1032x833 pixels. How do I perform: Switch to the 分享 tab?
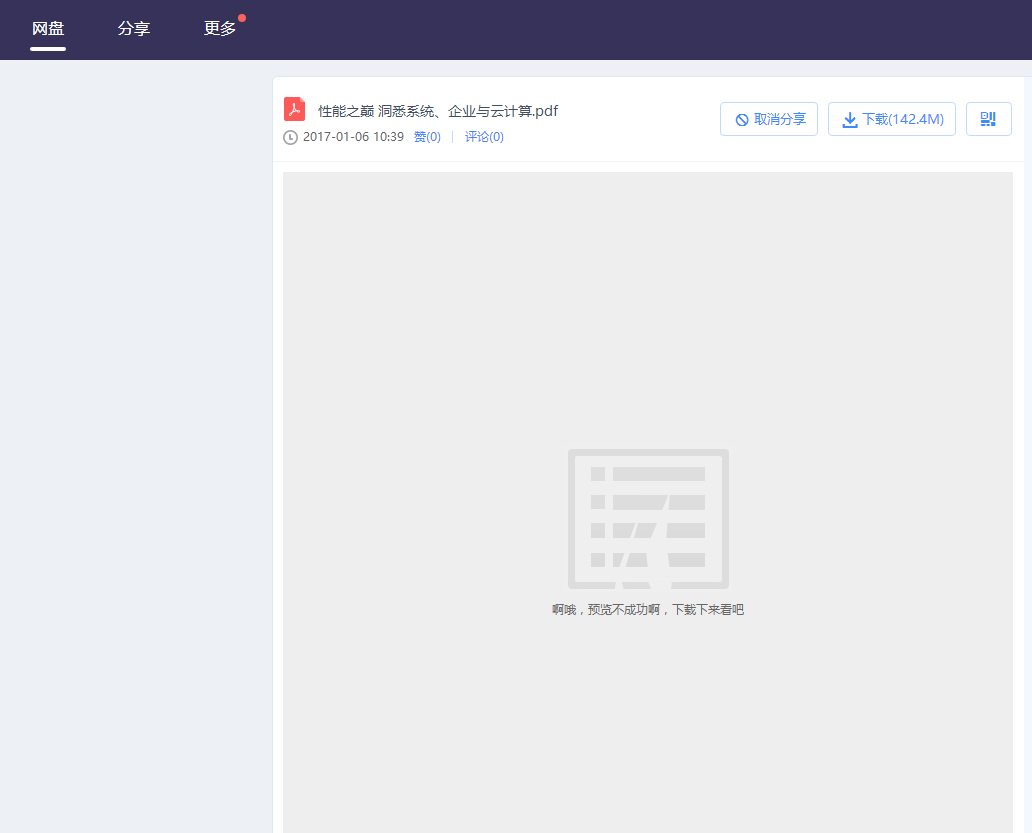134,28
